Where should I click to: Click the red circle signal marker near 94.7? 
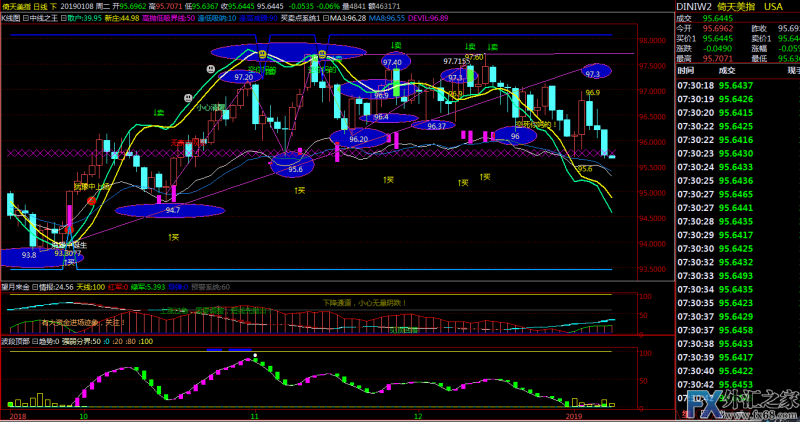coord(91,200)
